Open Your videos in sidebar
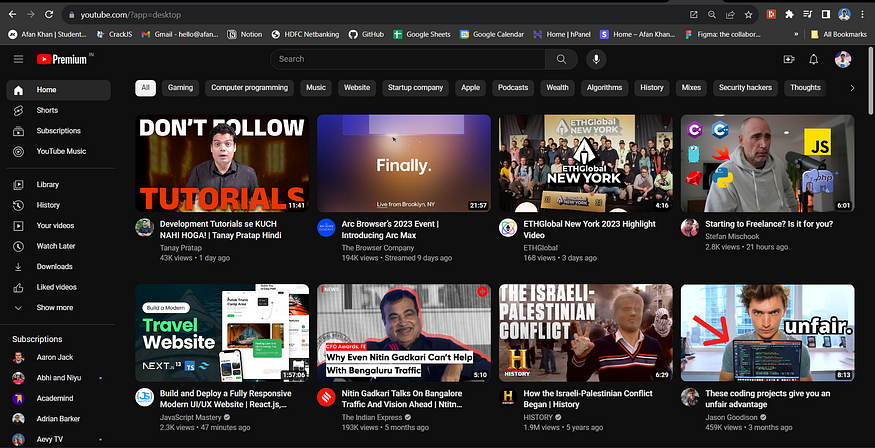This screenshot has width=875, height=448. tap(59, 225)
